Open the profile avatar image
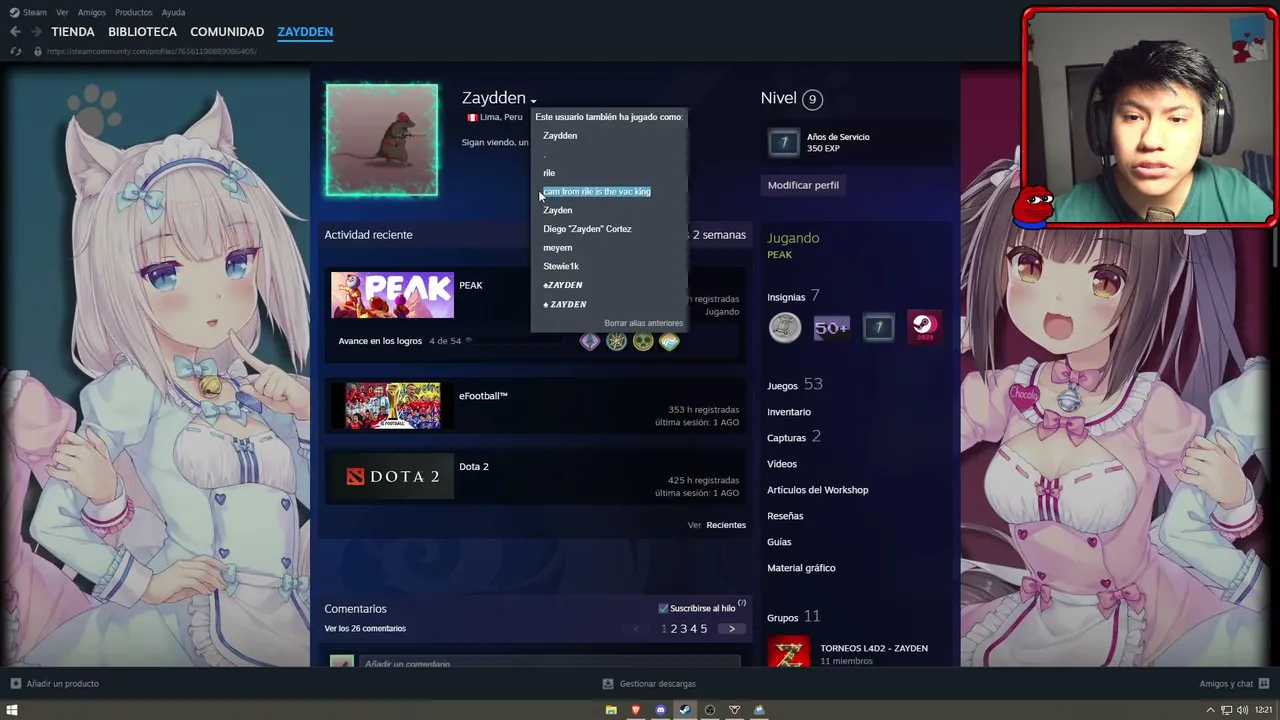1280x720 pixels. 381,139
